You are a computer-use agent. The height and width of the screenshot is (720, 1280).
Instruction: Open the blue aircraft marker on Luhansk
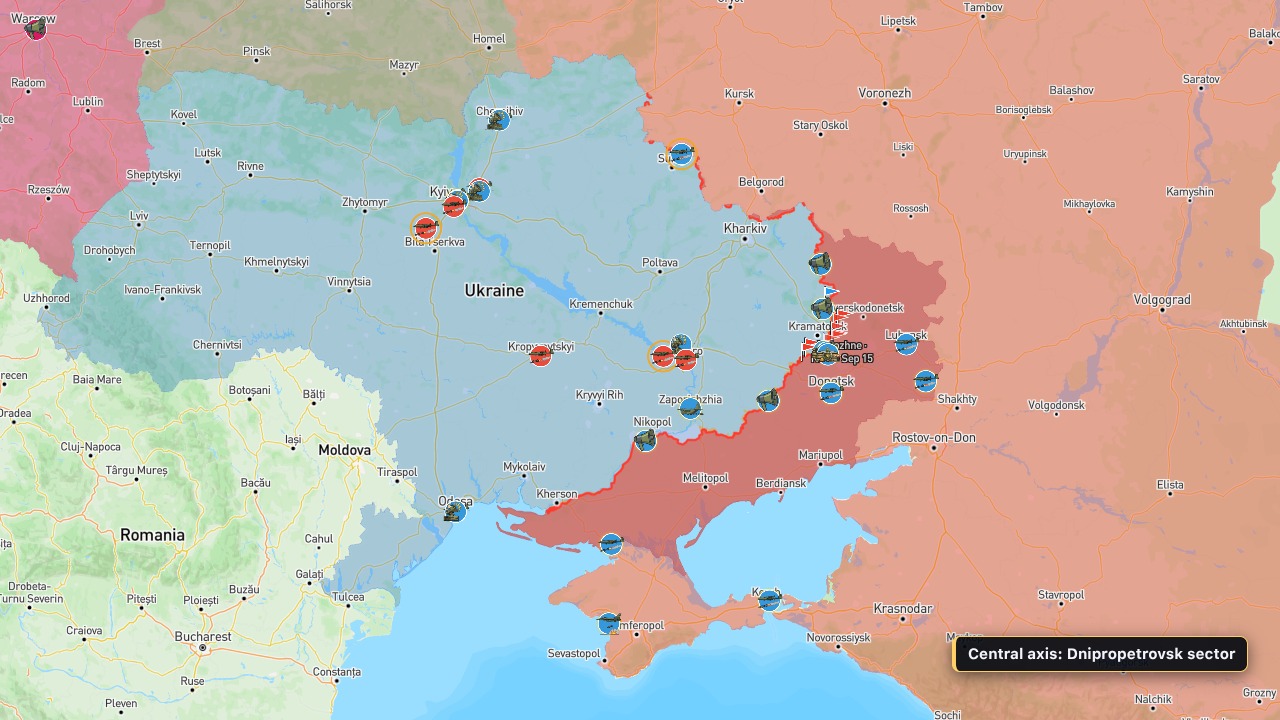tap(907, 344)
